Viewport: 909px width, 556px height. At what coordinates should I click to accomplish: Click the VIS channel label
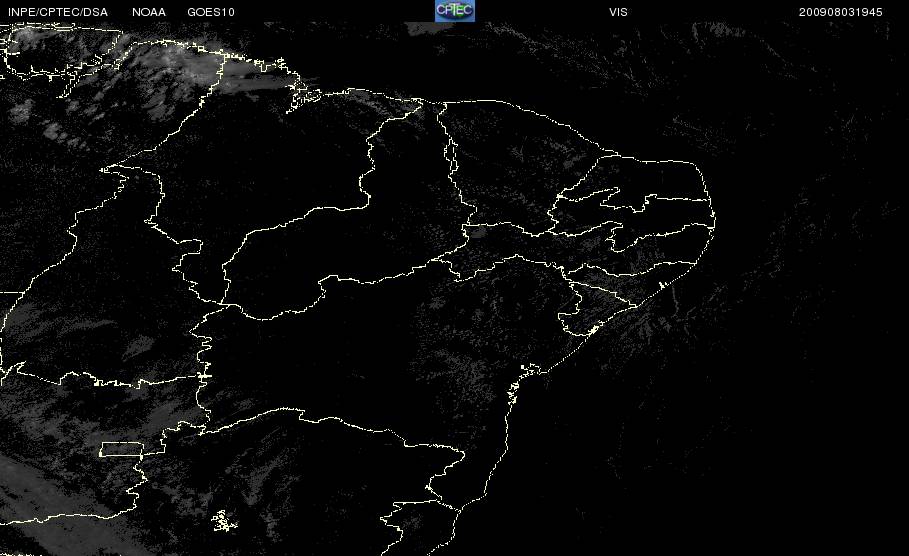tap(618, 12)
